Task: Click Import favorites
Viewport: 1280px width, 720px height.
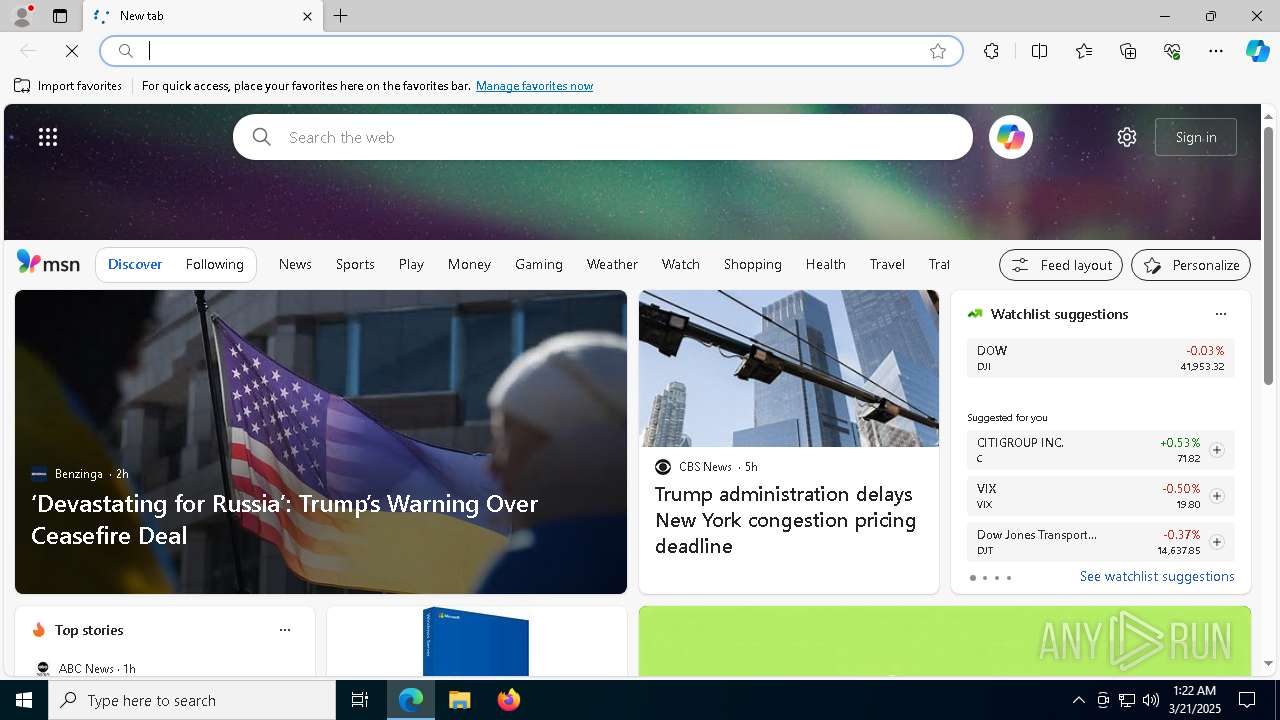Action: click(x=68, y=86)
